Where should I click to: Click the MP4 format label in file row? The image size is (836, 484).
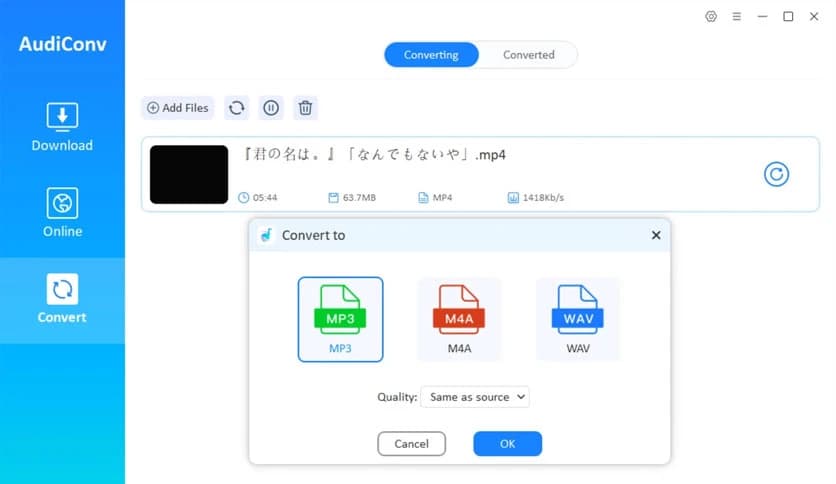(443, 198)
